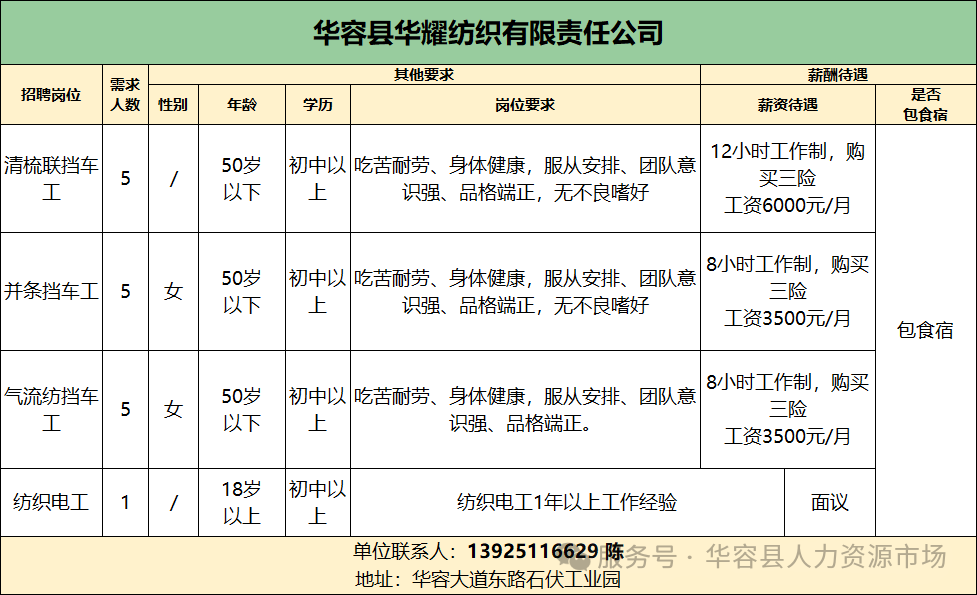Screen dimensions: 977x595
Task: Click the 其他要求 header cell
Action: pyautogui.click(x=424, y=75)
